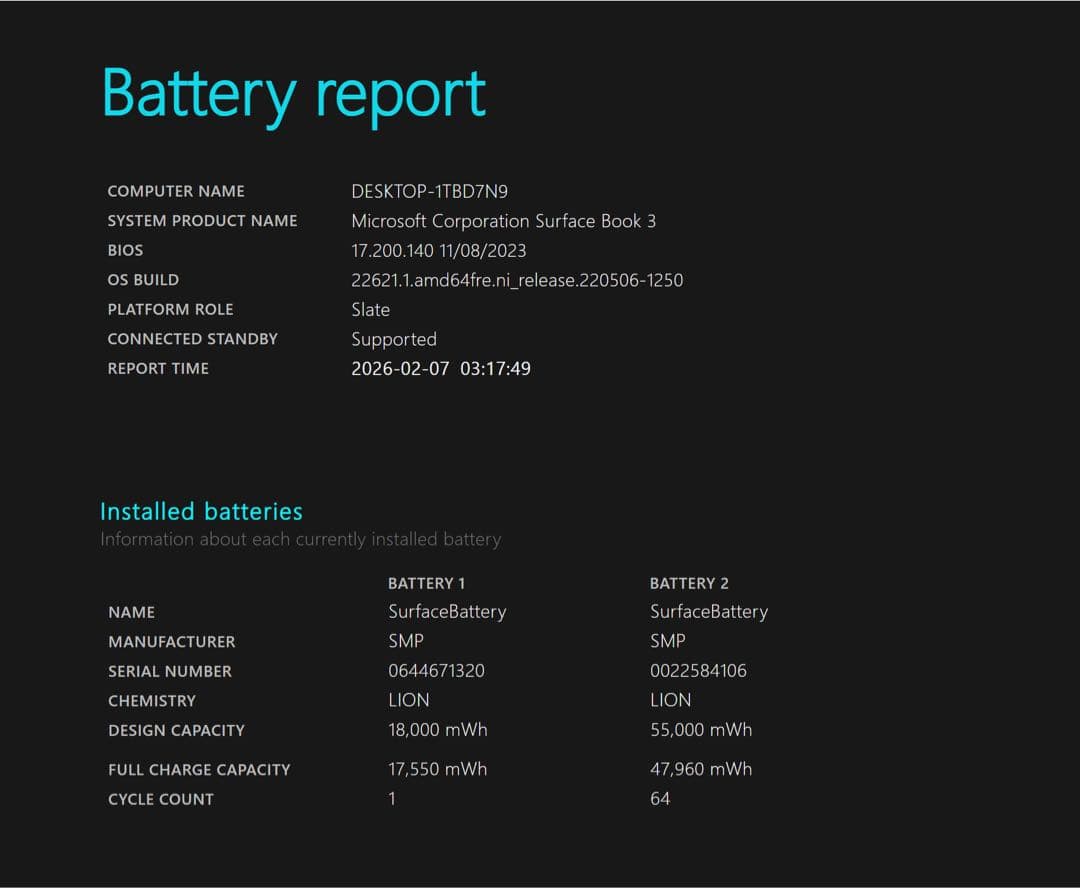Click the Connected Standby Supported text
Screen dimensions: 1080x888
point(393,339)
